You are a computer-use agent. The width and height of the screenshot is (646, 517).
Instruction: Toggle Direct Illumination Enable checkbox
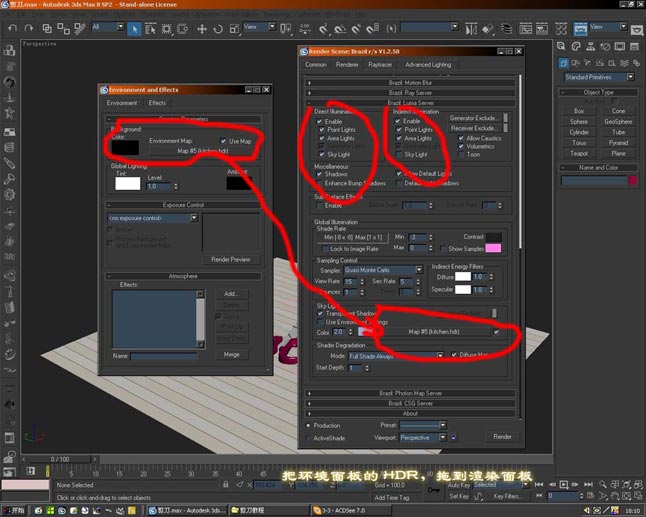tap(319, 122)
